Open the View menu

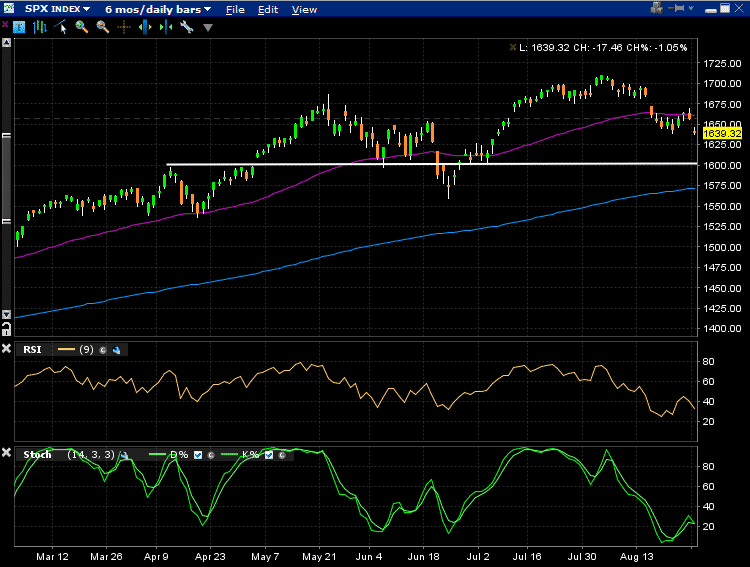click(304, 10)
